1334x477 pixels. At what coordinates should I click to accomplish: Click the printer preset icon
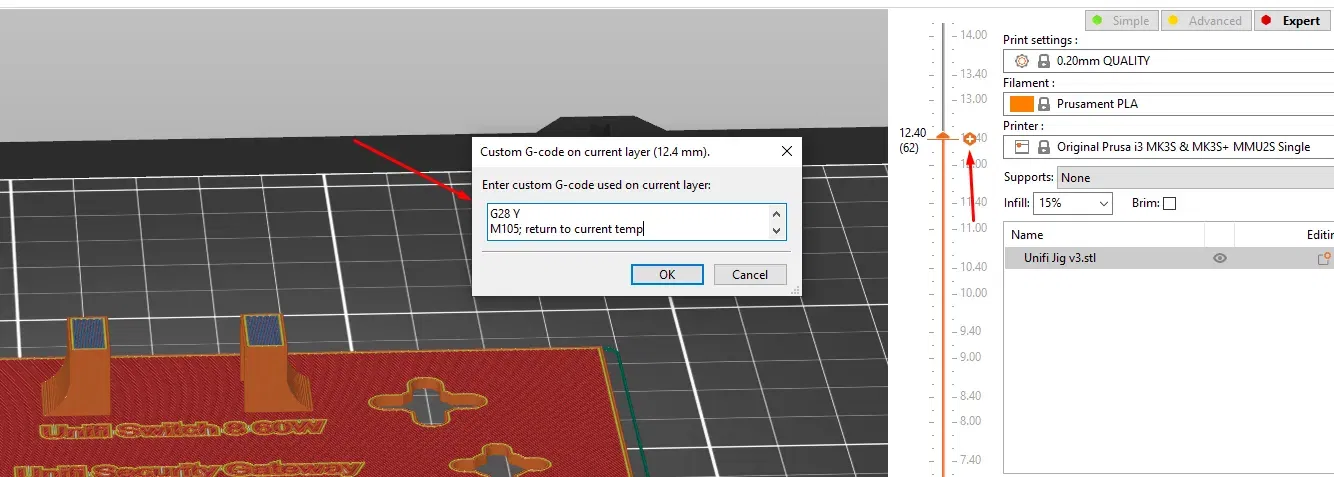coord(1021,147)
